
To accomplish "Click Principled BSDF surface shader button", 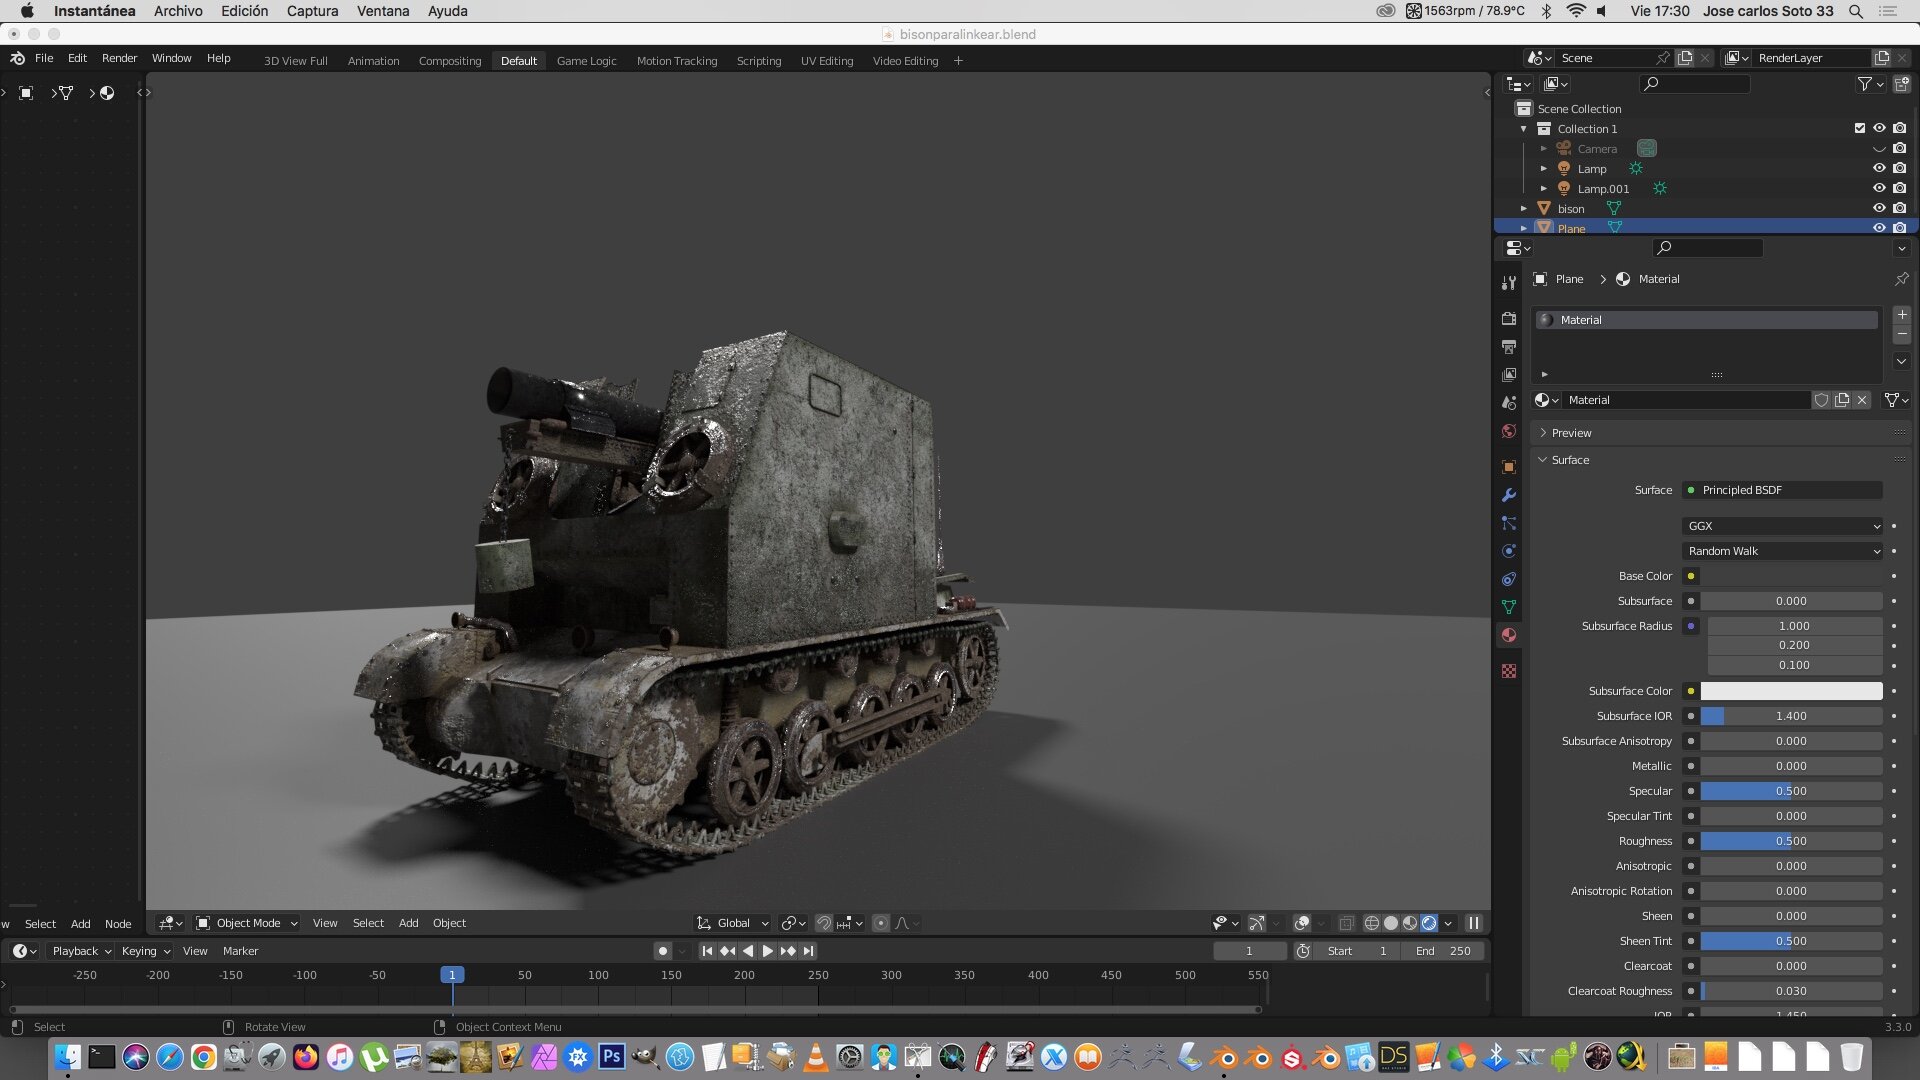I will click(x=1783, y=490).
